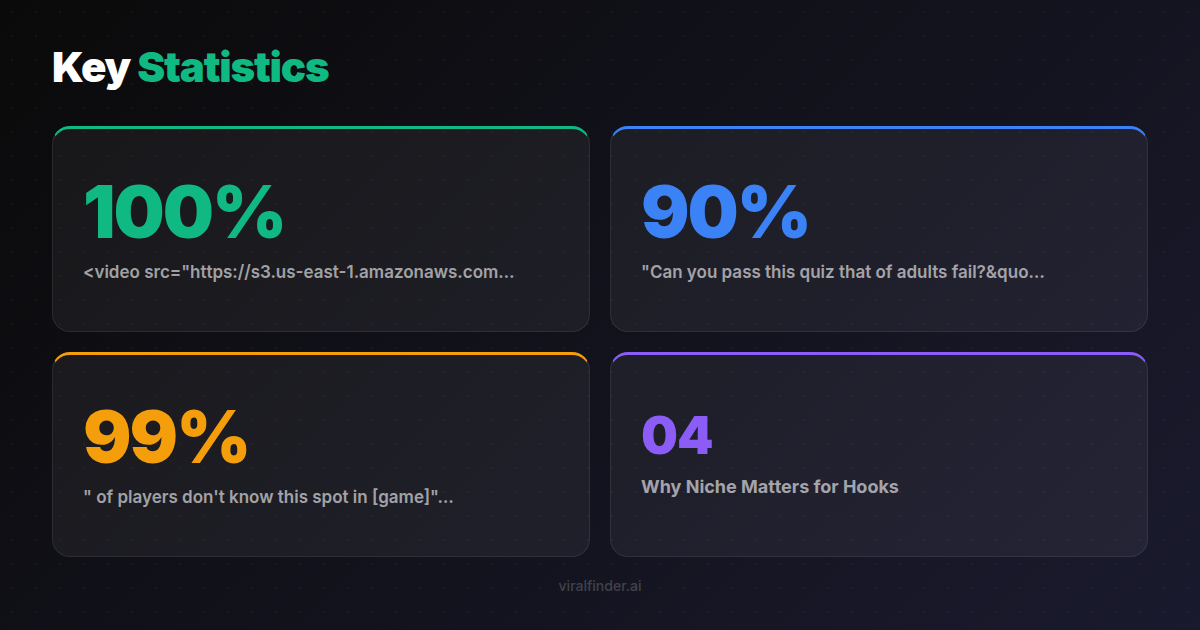Click the orange accent bar atop 99% card
The image size is (1200, 630).
click(320, 354)
